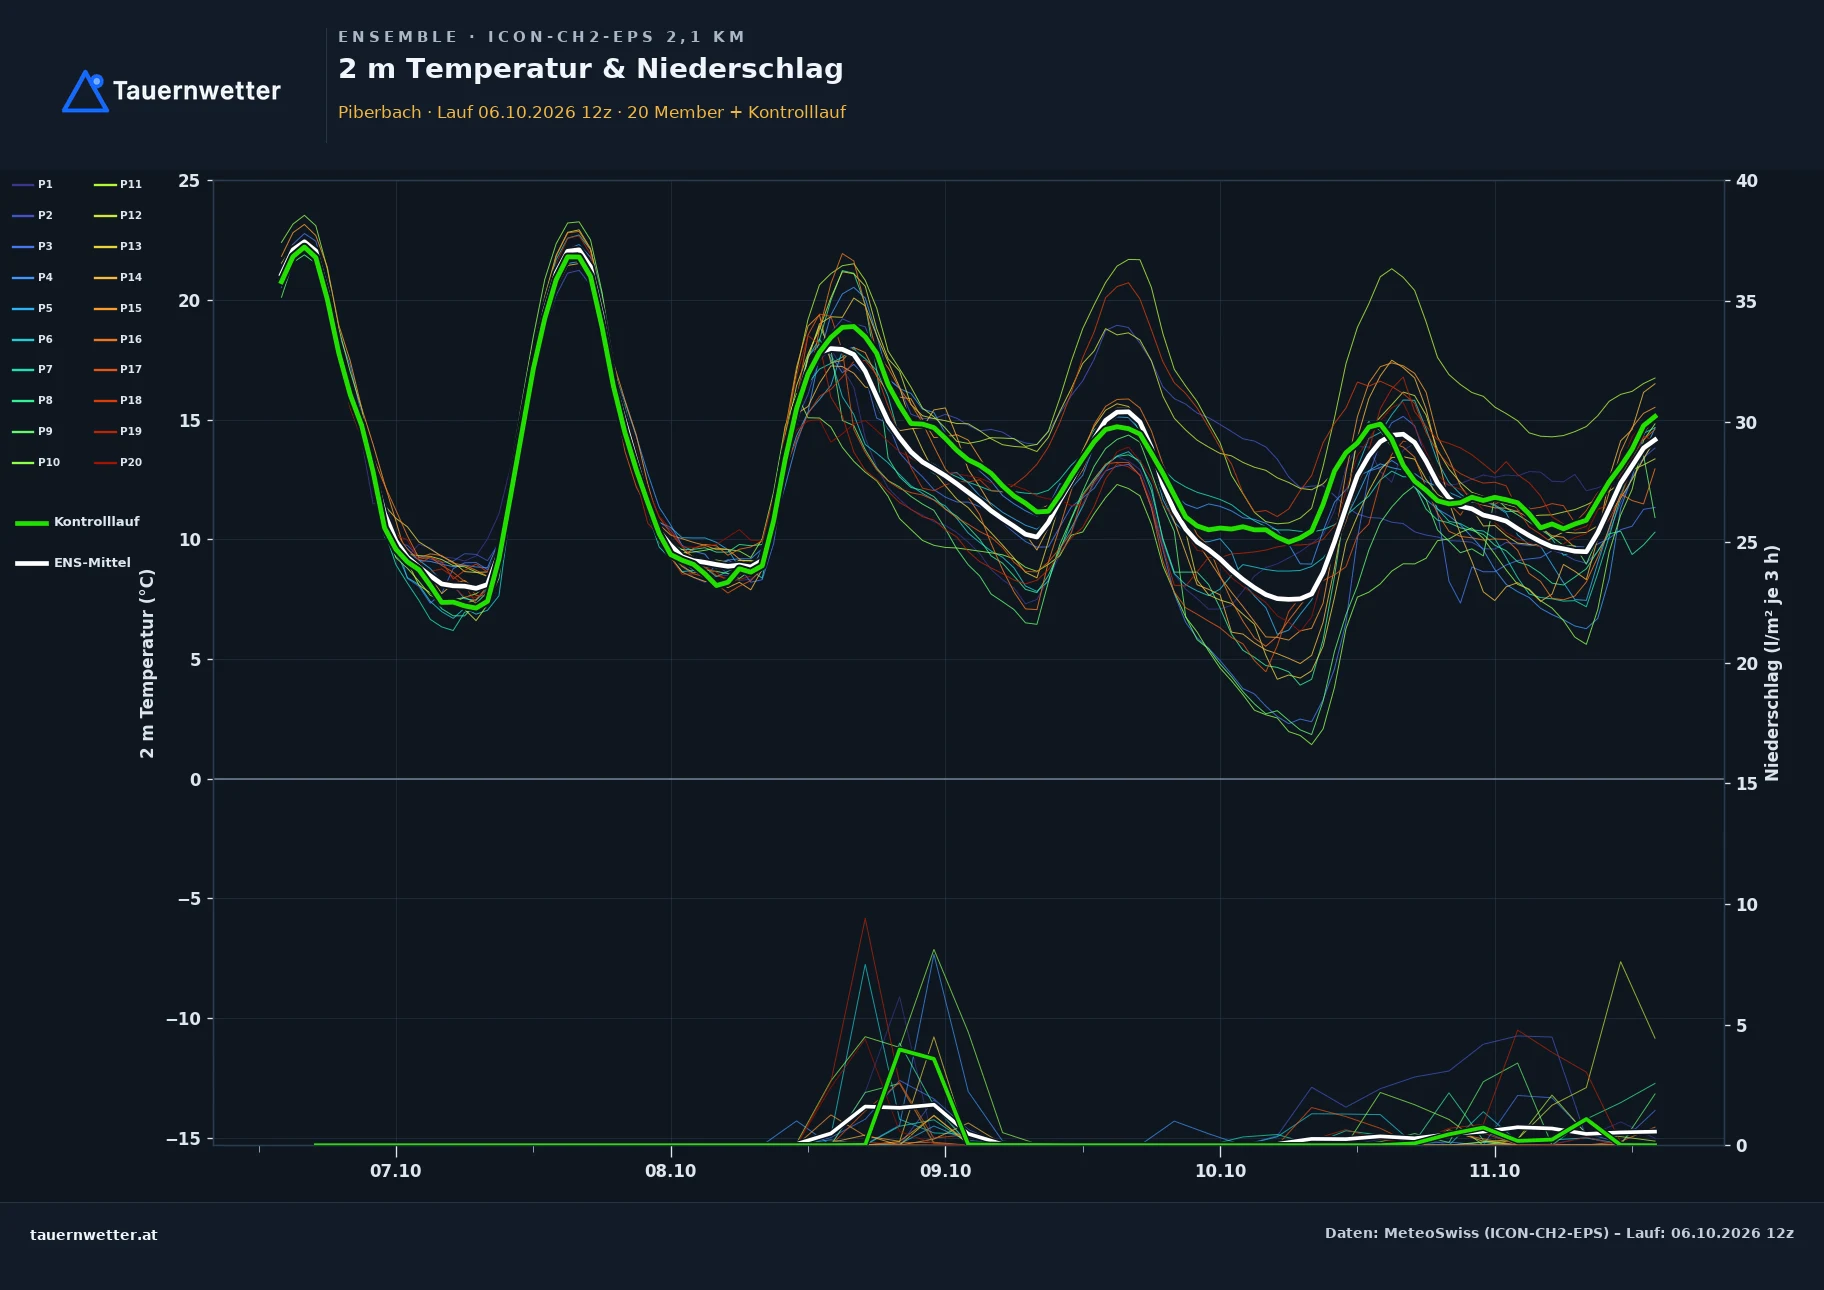
Task: Select legend entry P13
Action: pos(118,246)
